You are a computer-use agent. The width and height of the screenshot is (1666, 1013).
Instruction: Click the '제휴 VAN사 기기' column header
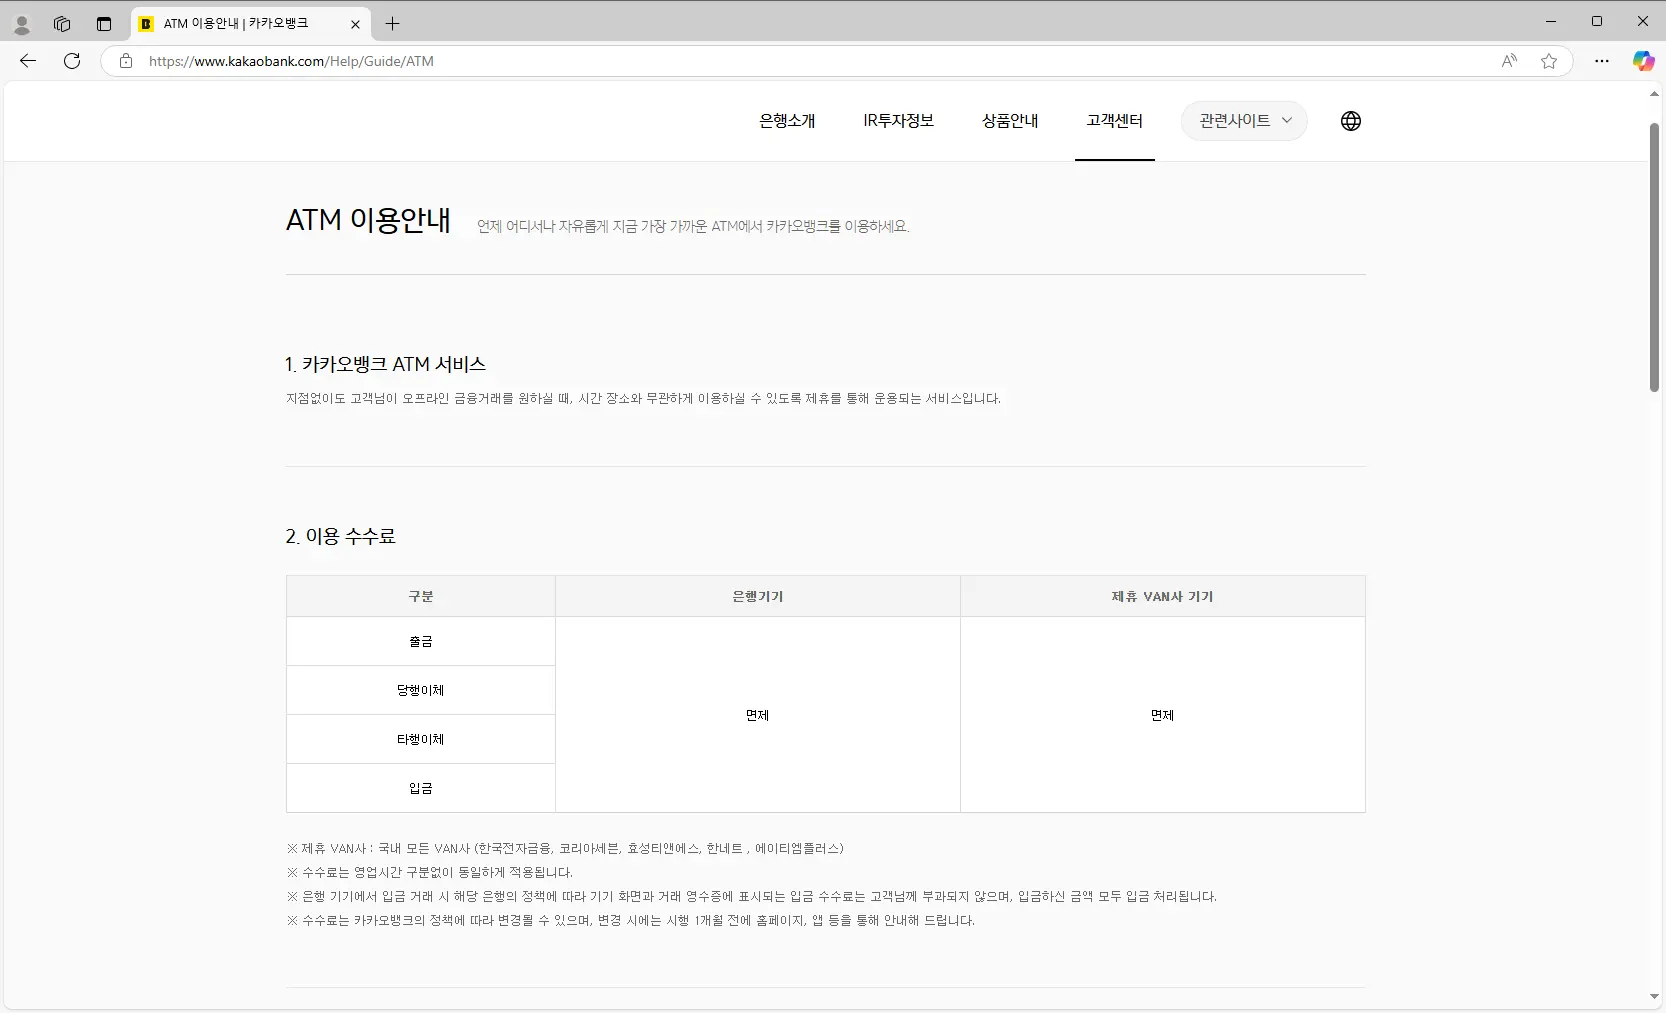(x=1163, y=596)
